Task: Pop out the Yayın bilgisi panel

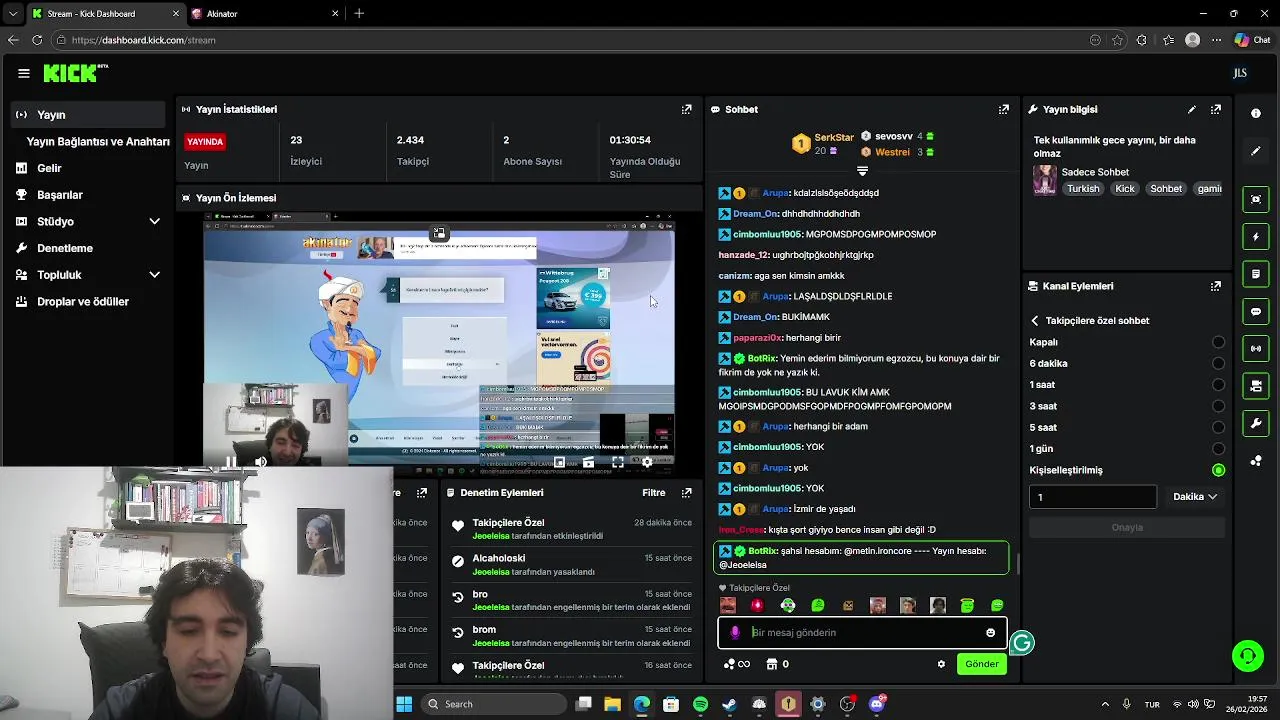Action: click(1215, 109)
